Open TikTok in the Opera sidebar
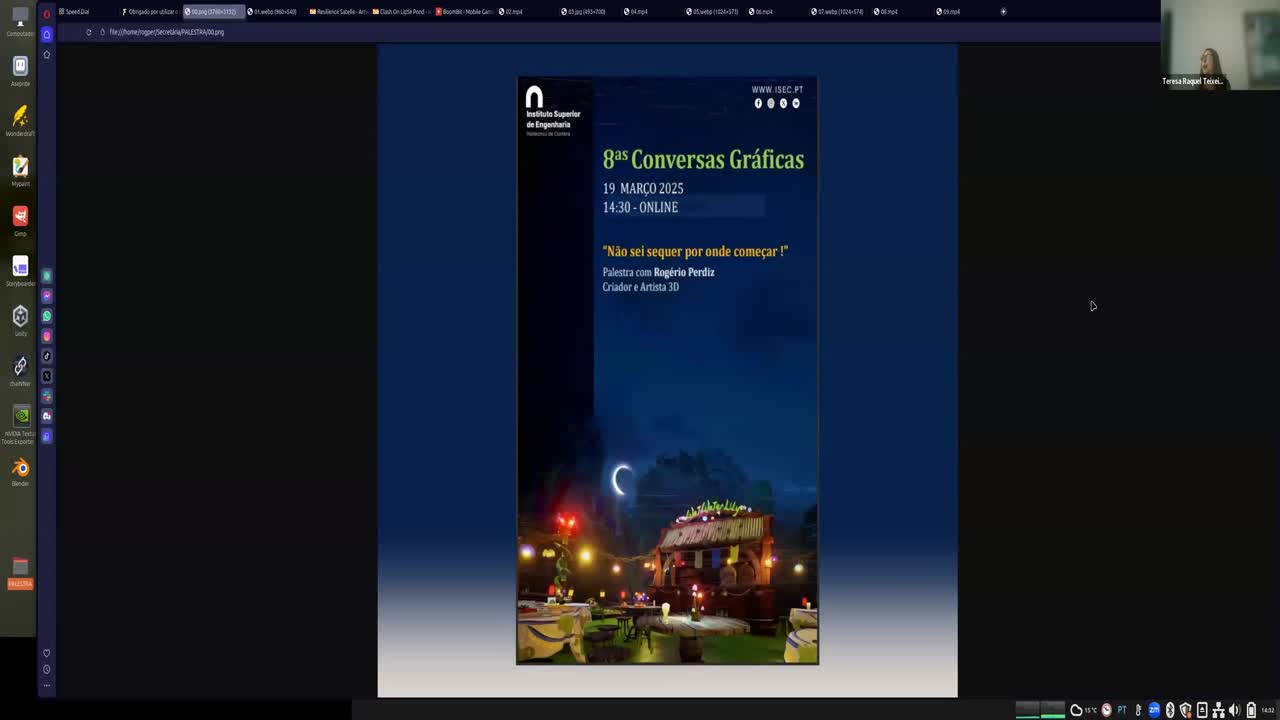The width and height of the screenshot is (1280, 720). (46, 356)
